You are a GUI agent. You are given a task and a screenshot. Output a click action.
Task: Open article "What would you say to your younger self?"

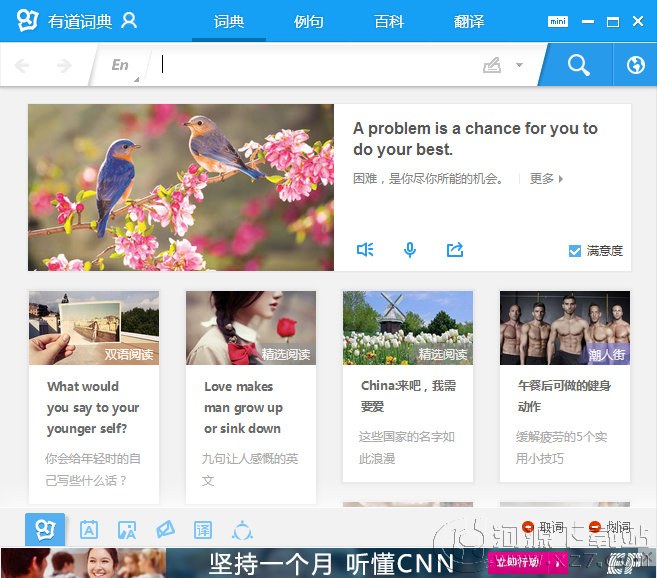pyautogui.click(x=93, y=407)
